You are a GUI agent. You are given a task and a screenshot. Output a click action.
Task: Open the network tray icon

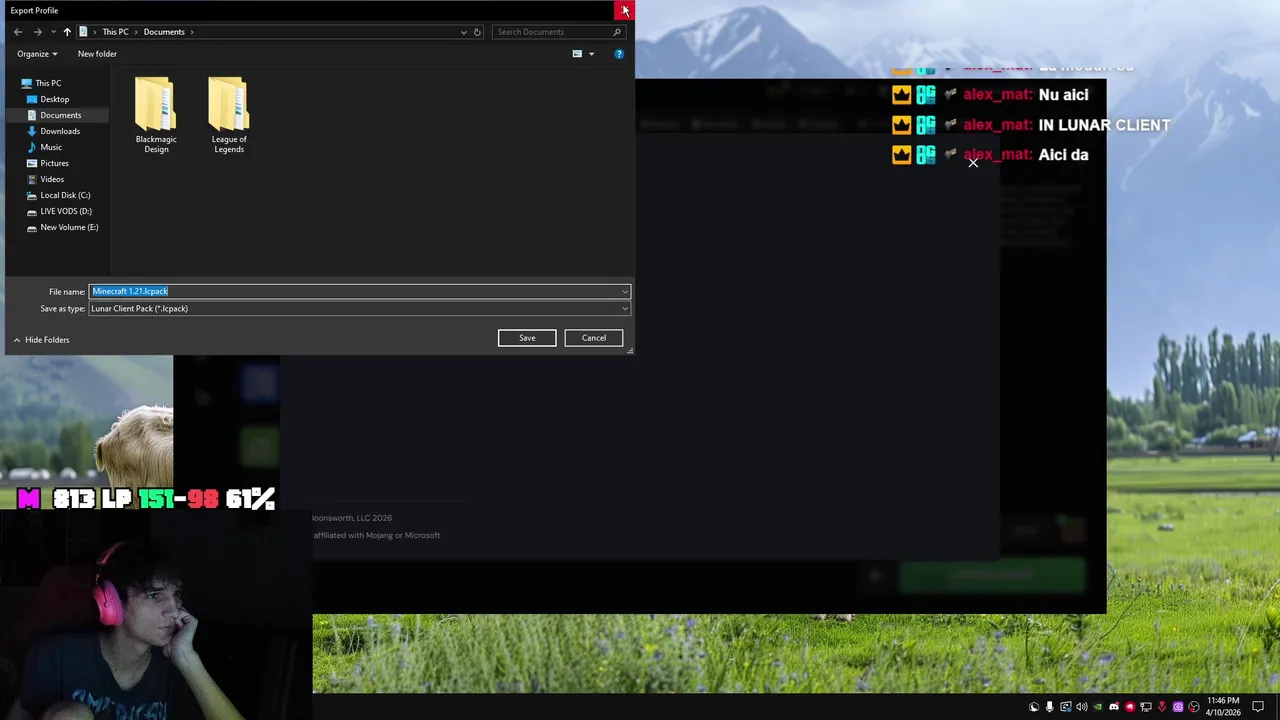(x=1146, y=707)
